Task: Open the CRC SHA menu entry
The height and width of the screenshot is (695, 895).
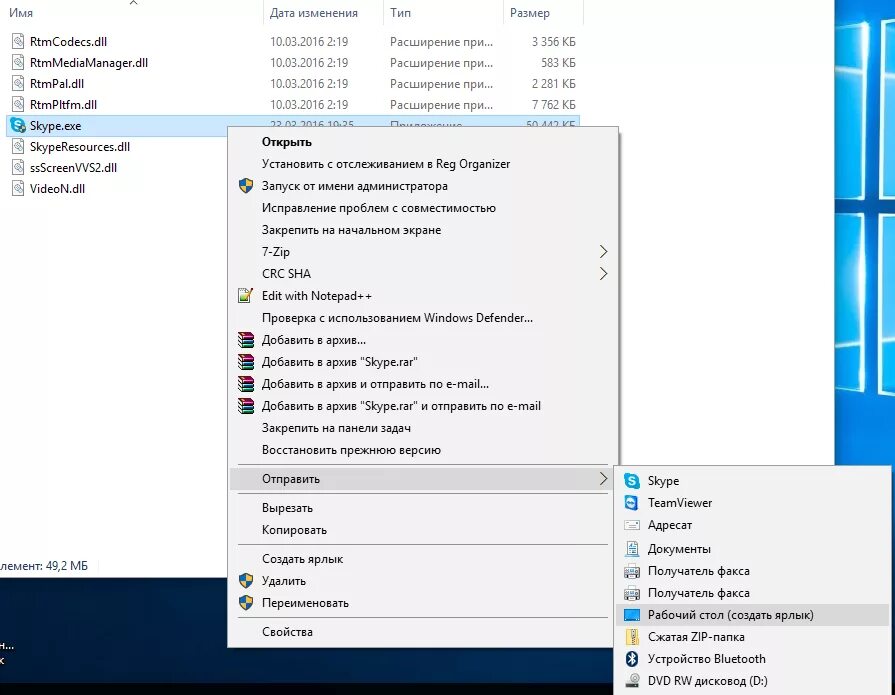Action: 423,274
